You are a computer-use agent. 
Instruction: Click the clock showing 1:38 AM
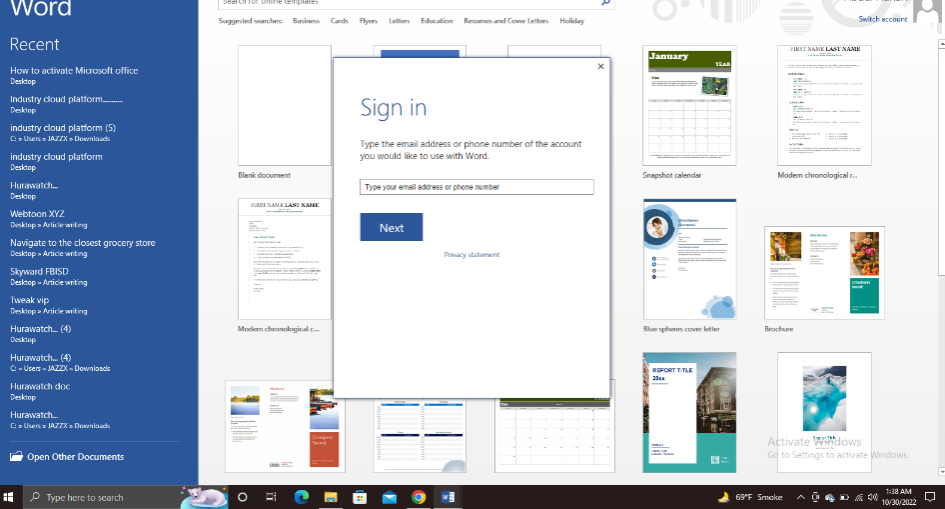899,497
